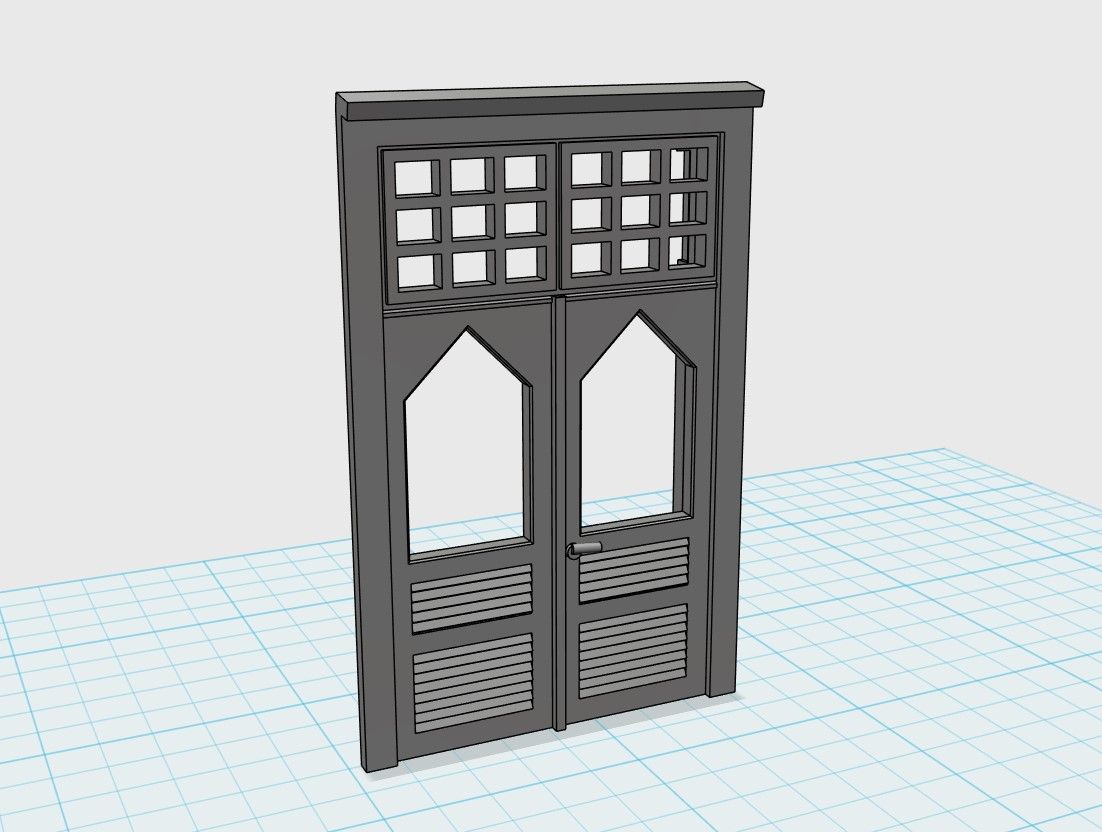Screen dimensions: 1102x832
Task: Click the left door's lower louvered vent panel
Action: point(472,685)
